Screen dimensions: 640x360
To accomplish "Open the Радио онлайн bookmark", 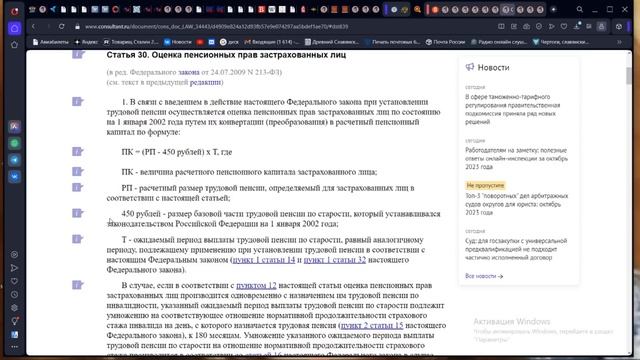I will [x=499, y=42].
